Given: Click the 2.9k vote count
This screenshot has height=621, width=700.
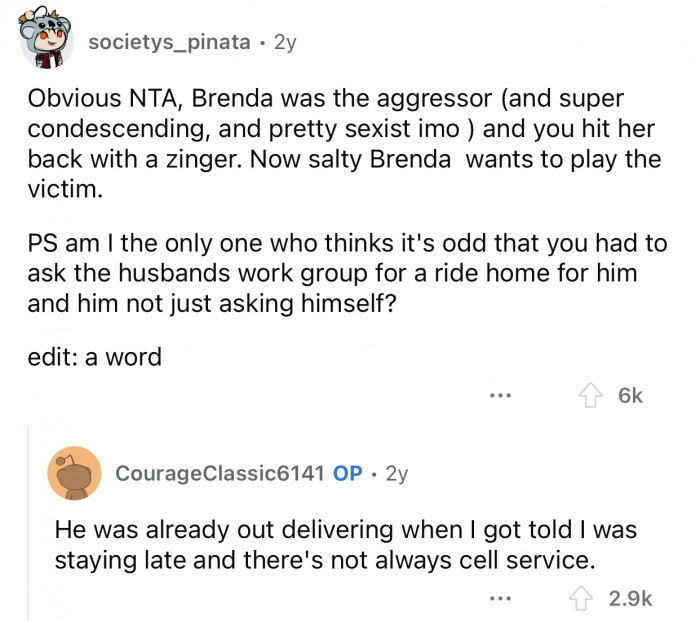Looking at the screenshot, I should pos(630,598).
